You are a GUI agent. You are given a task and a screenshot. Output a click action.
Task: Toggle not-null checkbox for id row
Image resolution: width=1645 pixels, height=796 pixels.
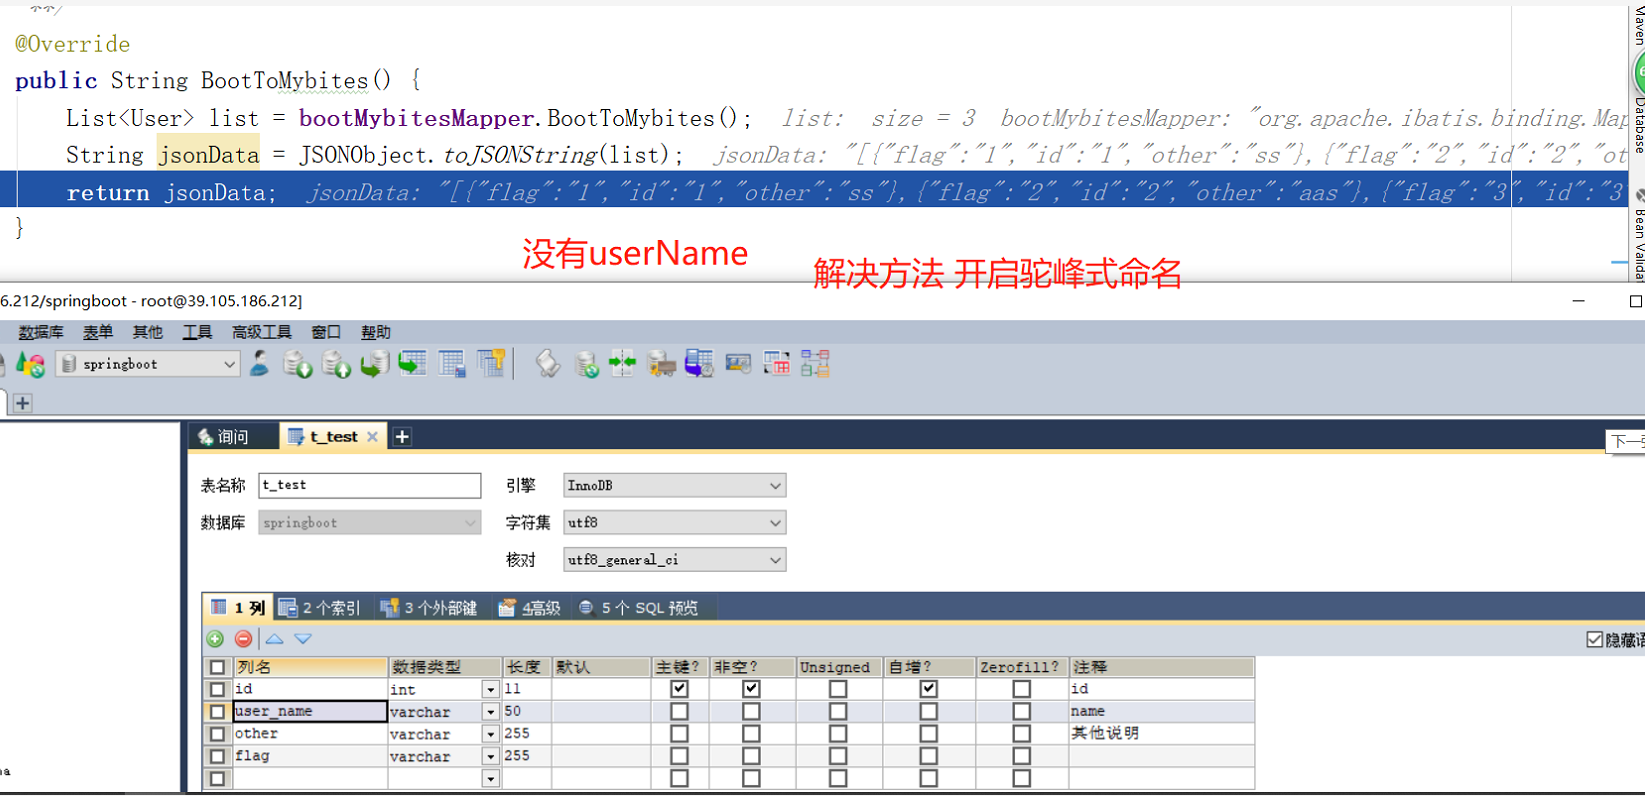pos(751,689)
